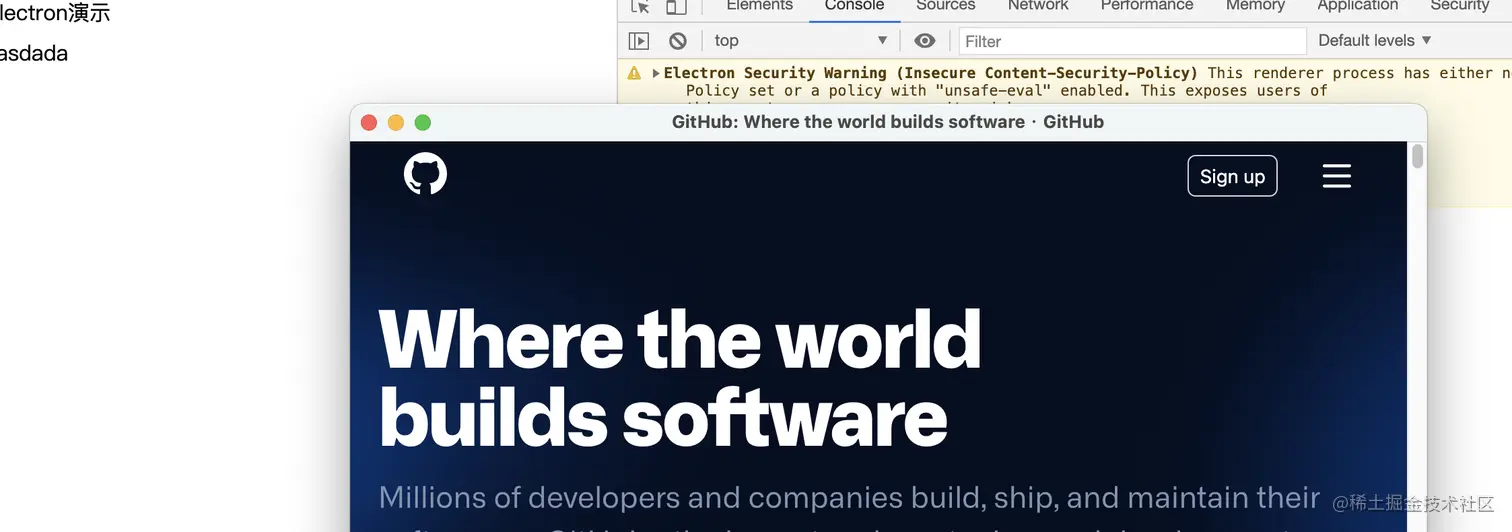Switch to the Performance tab

pyautogui.click(x=1147, y=6)
